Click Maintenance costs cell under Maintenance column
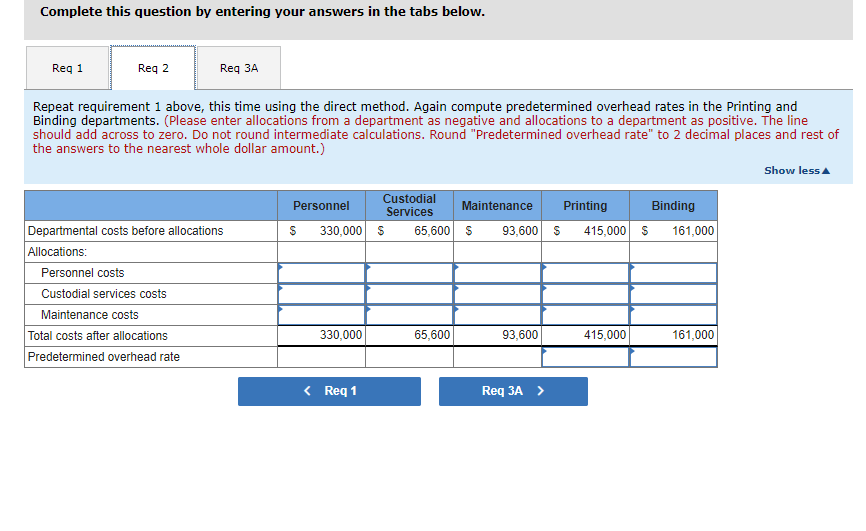Screen dimensions: 866x531 click(x=497, y=315)
